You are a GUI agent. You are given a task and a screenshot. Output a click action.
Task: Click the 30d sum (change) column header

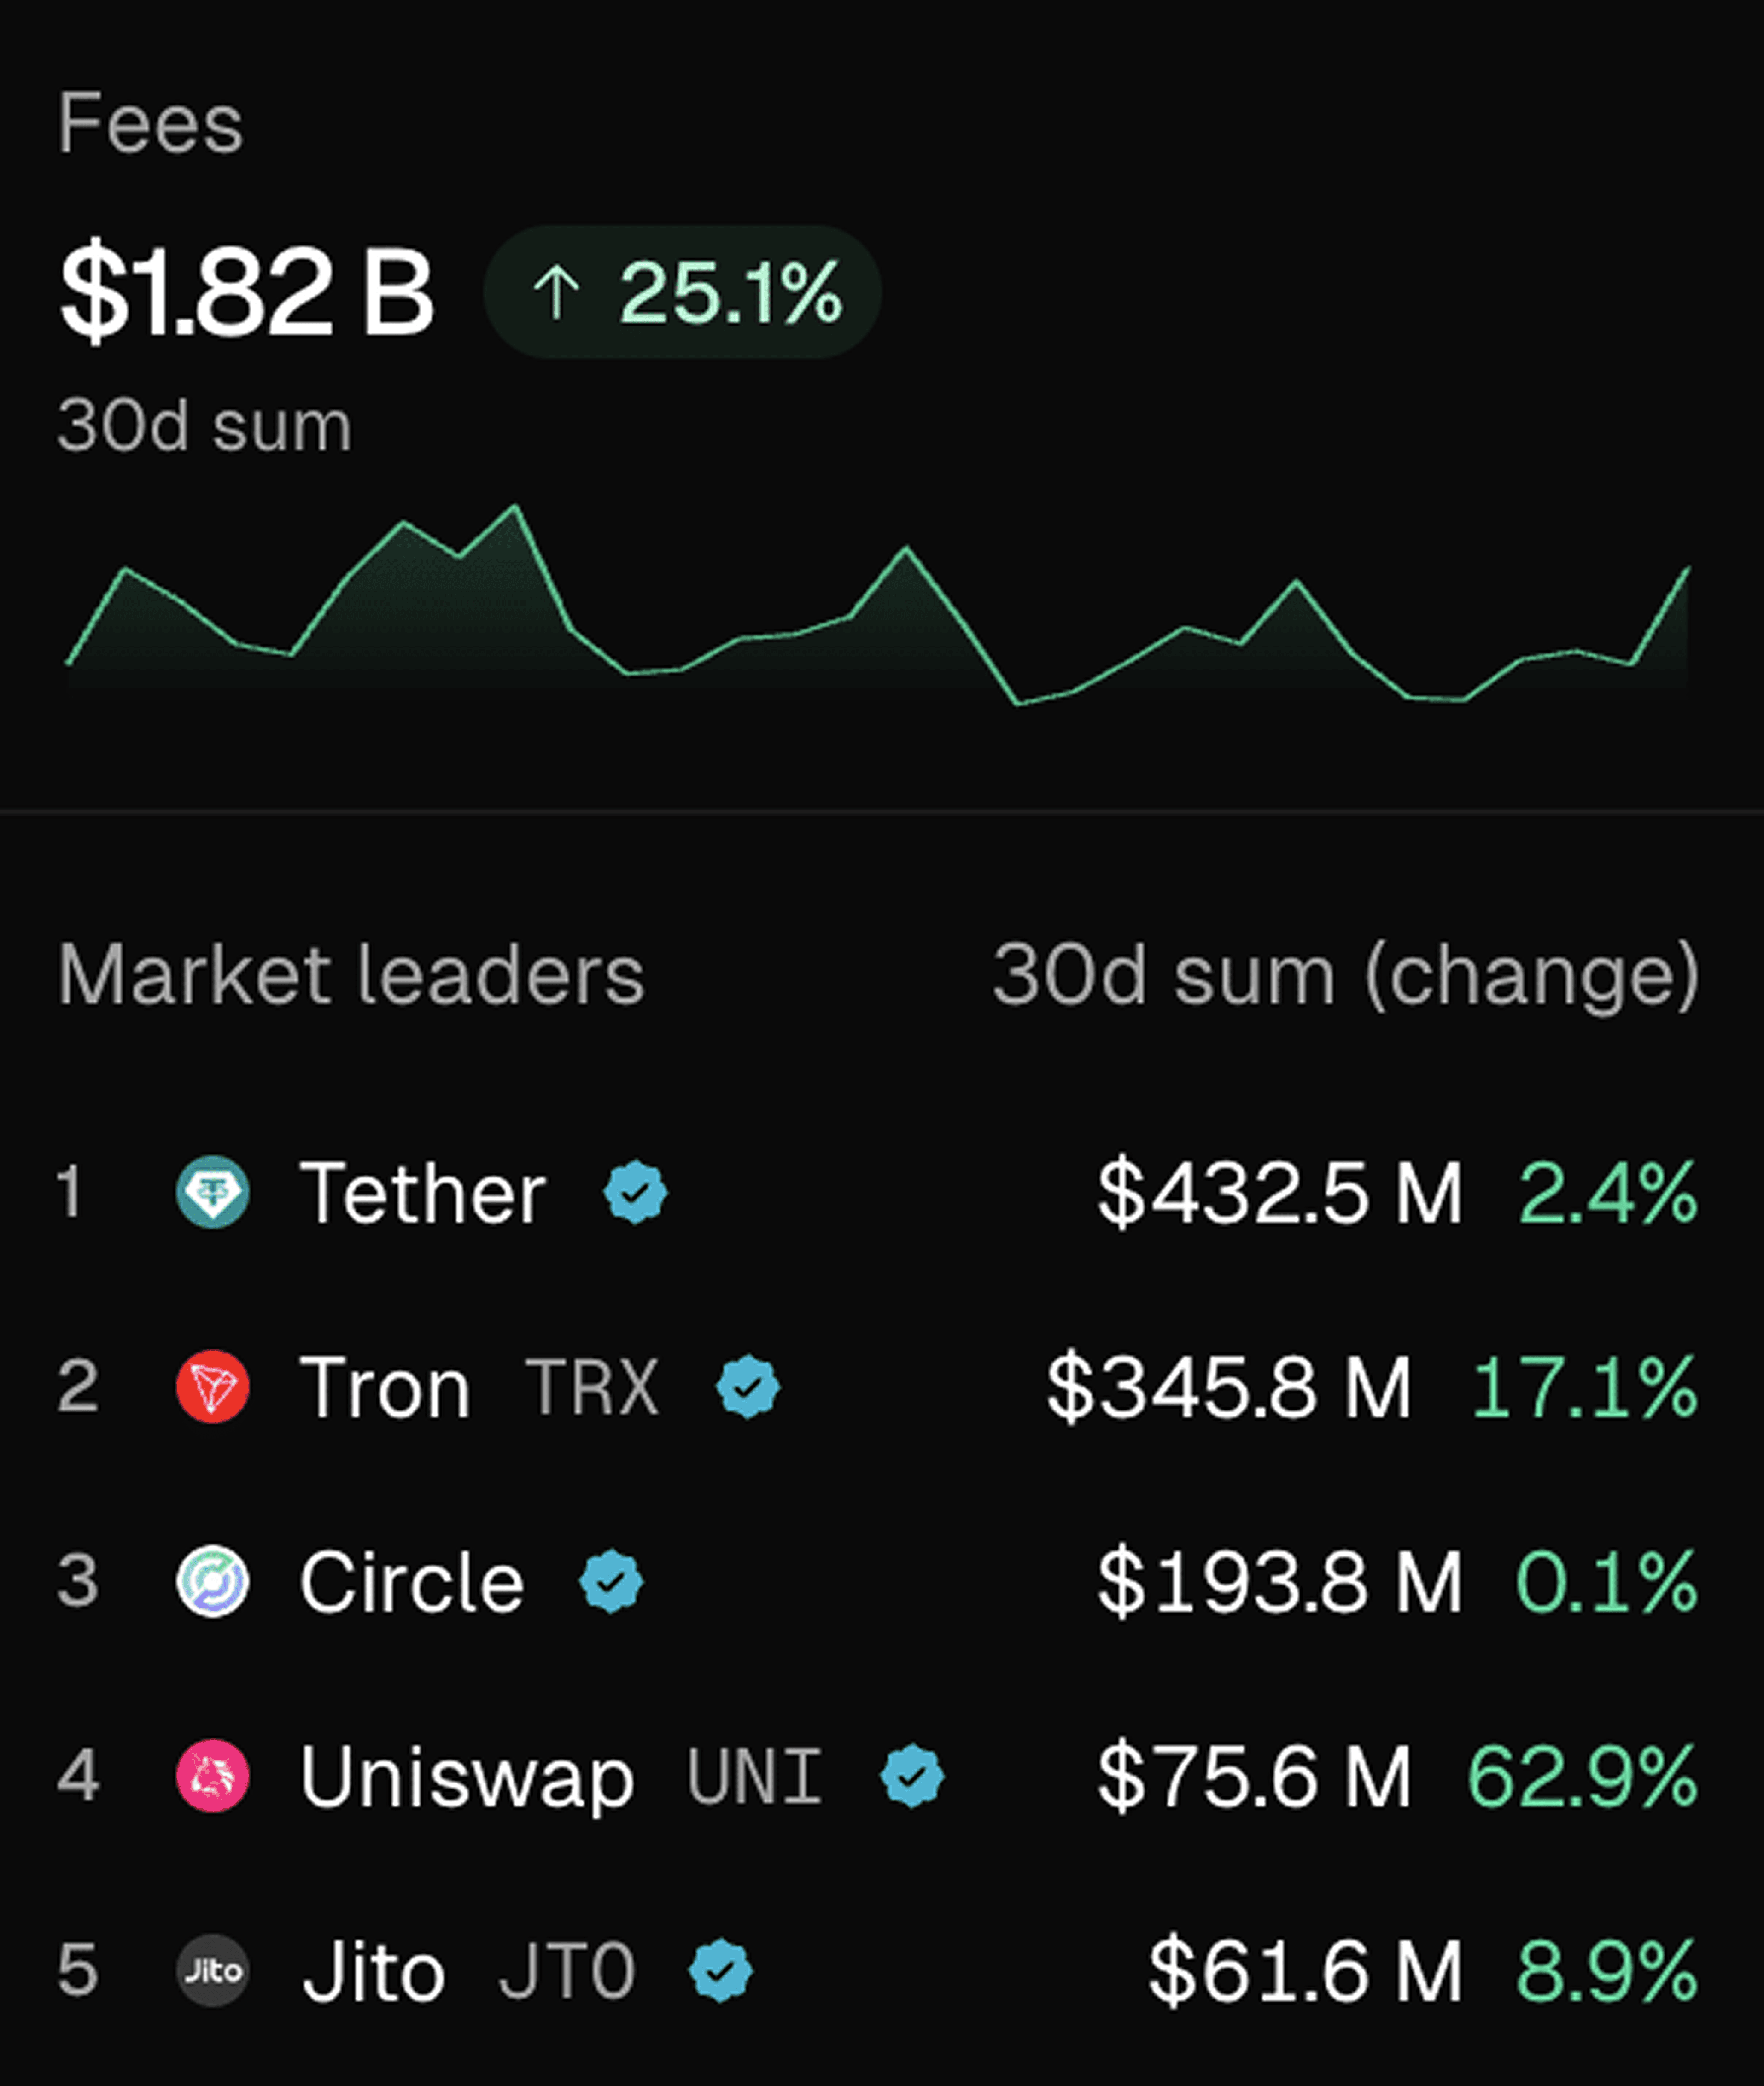tap(1345, 974)
